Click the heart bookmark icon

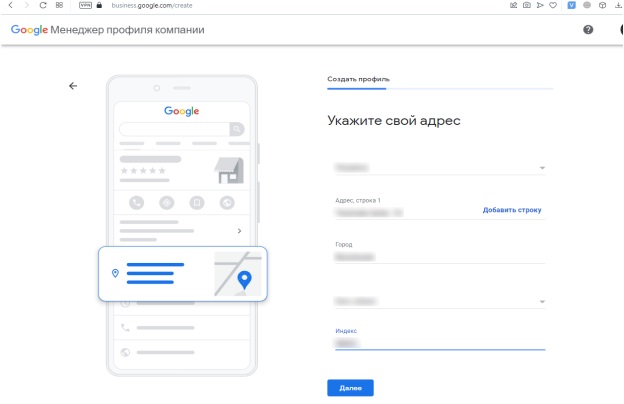(x=553, y=5)
